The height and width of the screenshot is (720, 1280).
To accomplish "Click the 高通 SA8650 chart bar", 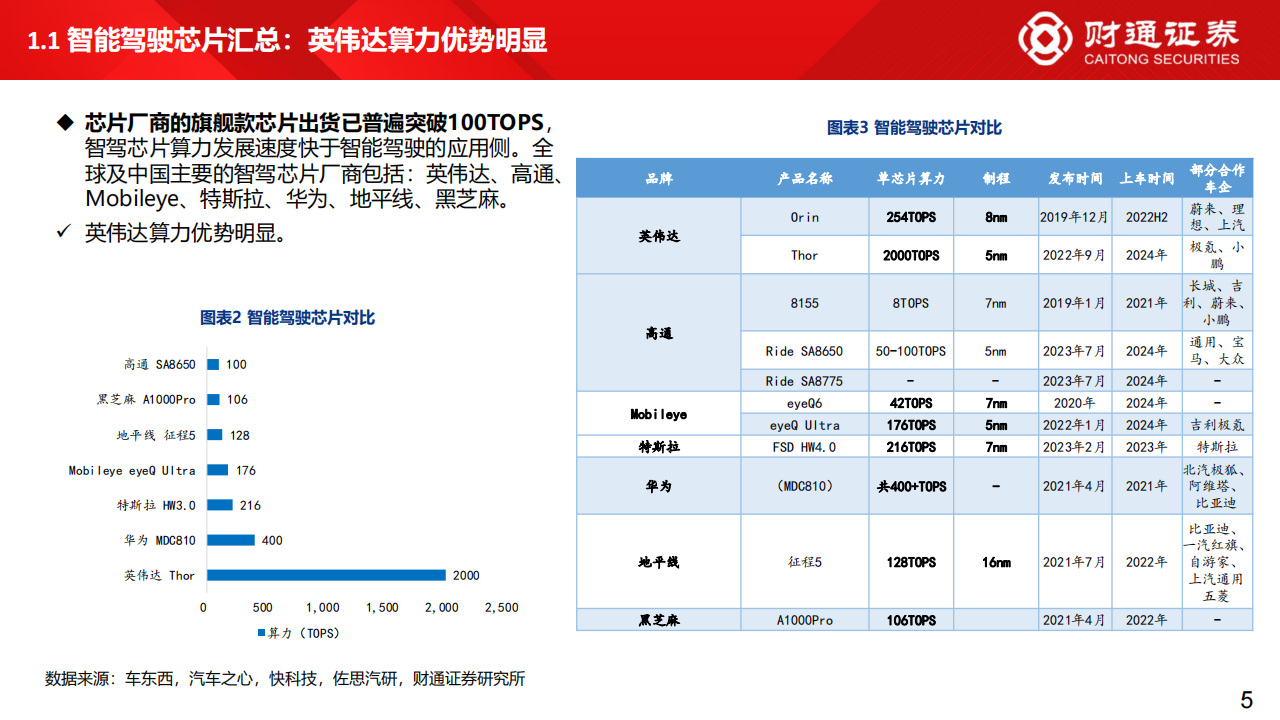I will pos(213,364).
